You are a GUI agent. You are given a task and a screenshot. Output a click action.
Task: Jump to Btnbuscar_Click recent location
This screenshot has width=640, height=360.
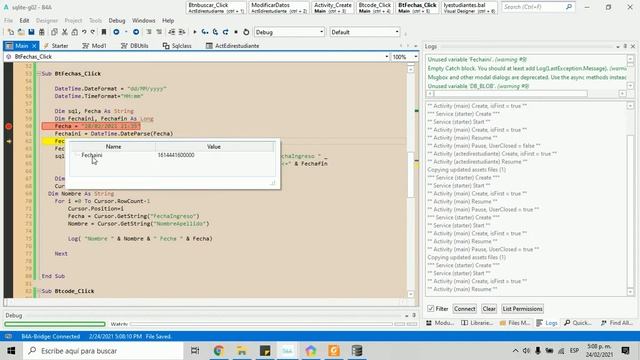point(216,8)
